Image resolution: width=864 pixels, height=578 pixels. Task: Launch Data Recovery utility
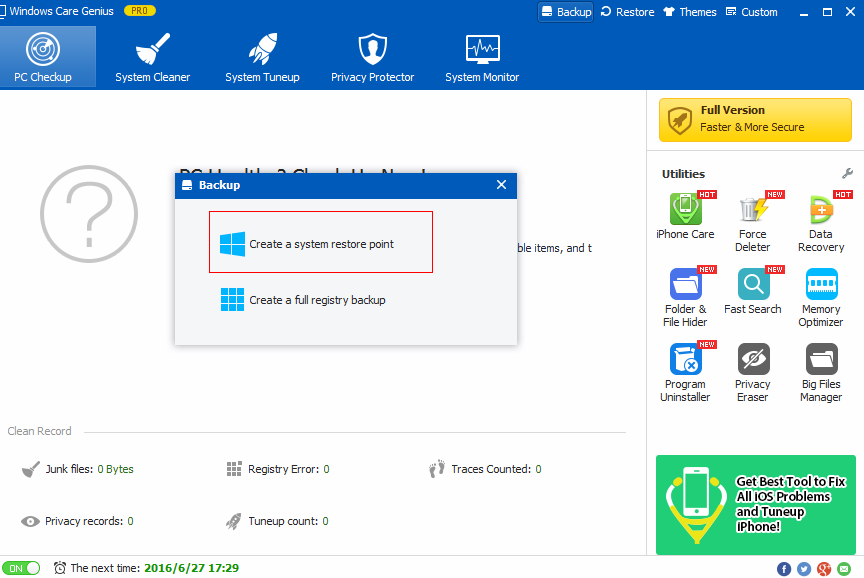(821, 222)
